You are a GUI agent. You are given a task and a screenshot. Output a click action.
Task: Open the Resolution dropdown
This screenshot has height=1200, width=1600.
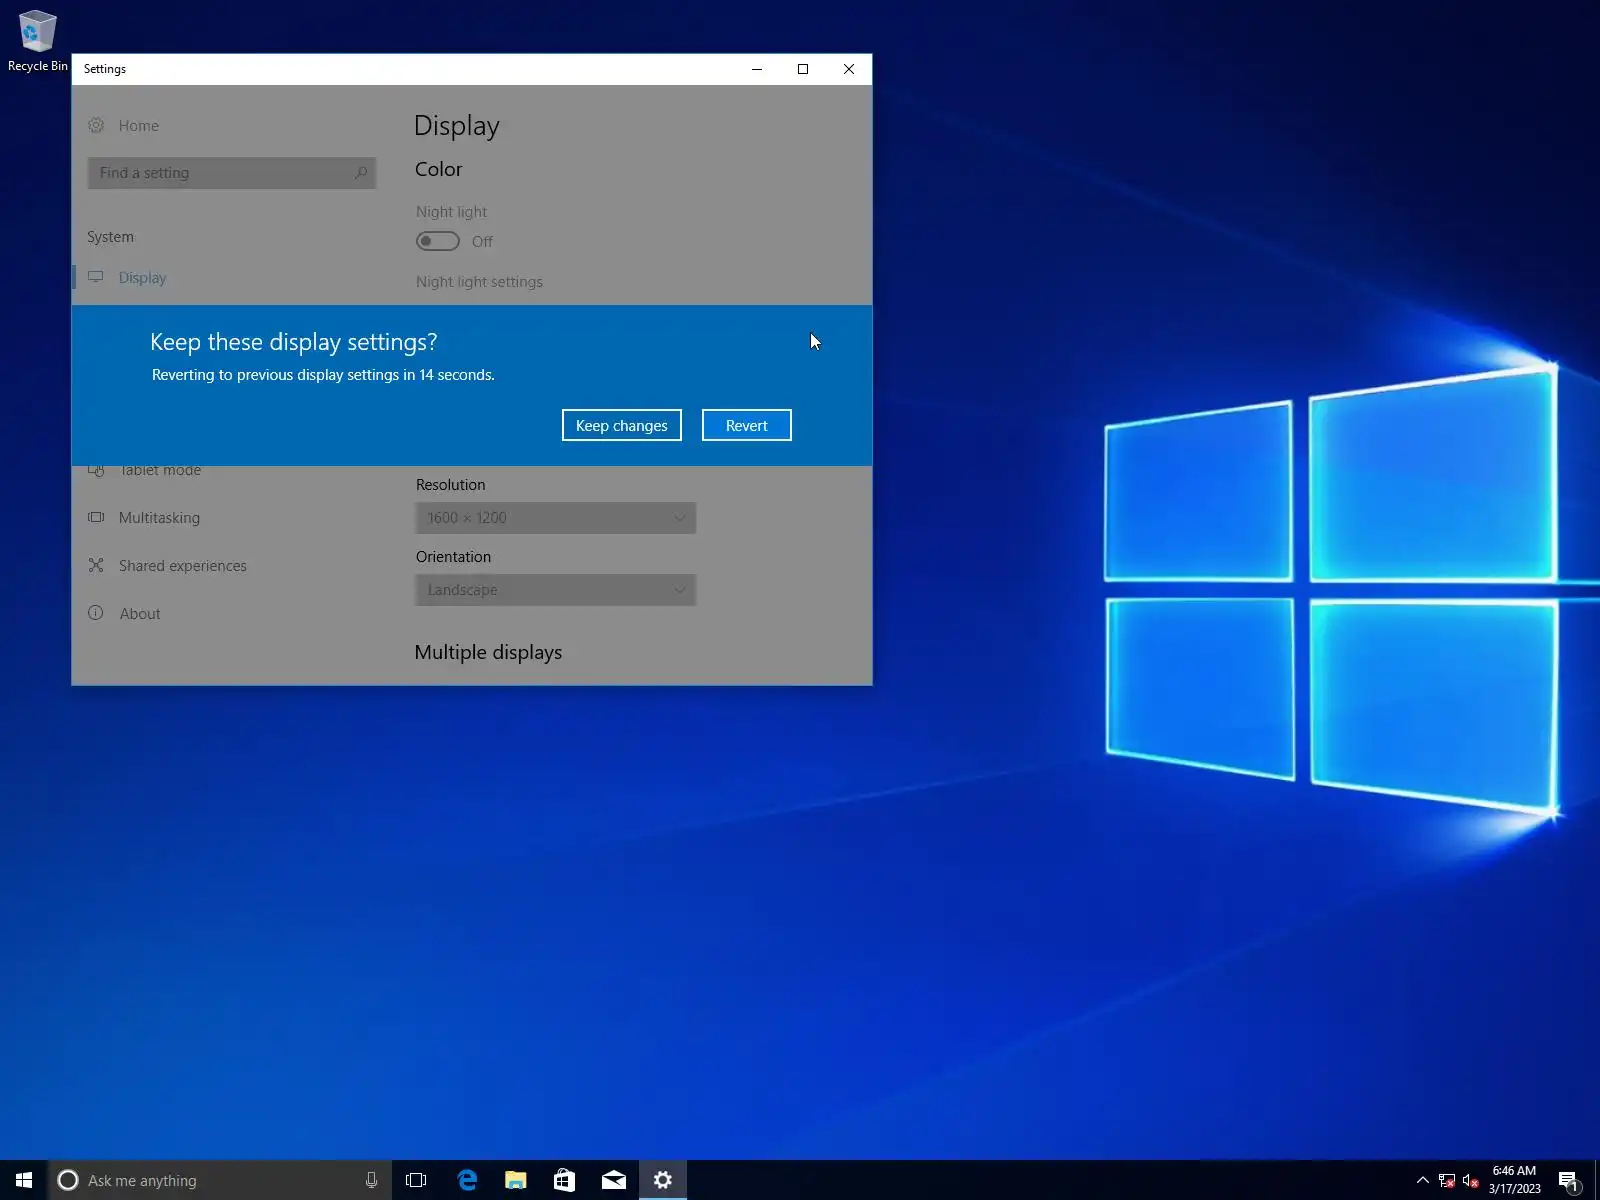click(556, 518)
